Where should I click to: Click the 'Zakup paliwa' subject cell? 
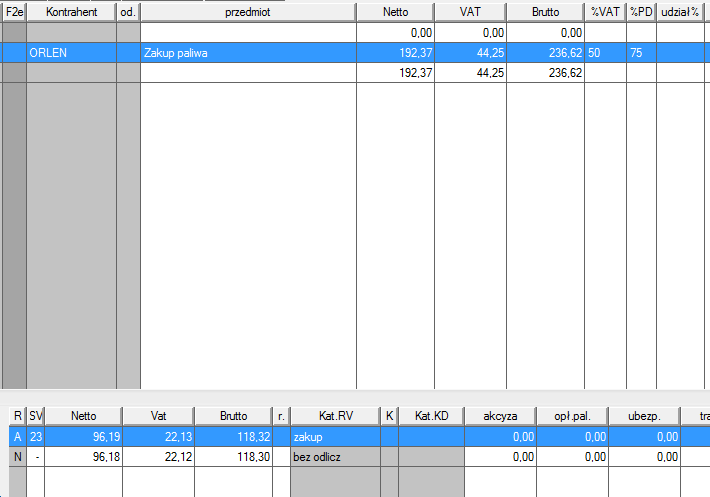pyautogui.click(x=247, y=53)
